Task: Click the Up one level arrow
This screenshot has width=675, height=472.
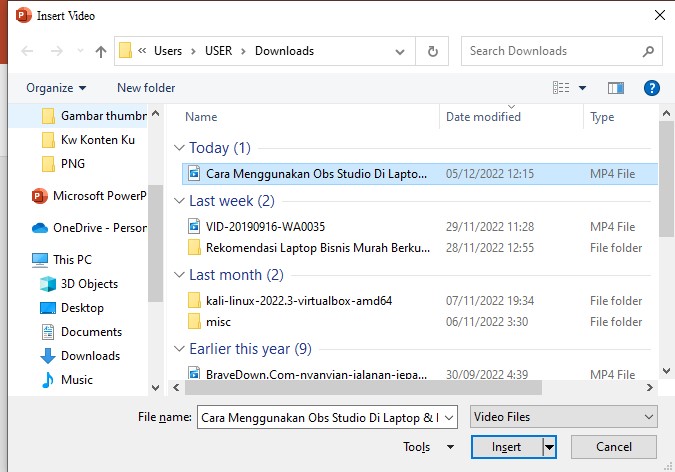Action: (101, 51)
